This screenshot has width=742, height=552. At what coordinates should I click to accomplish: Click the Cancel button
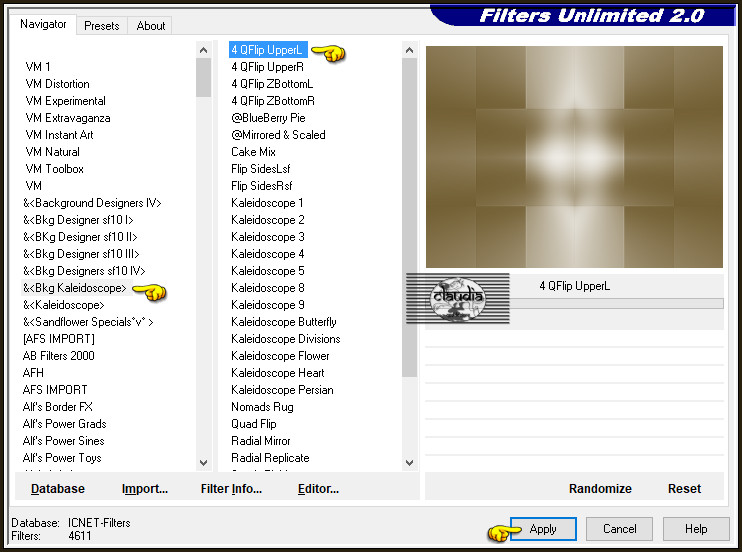(x=619, y=529)
